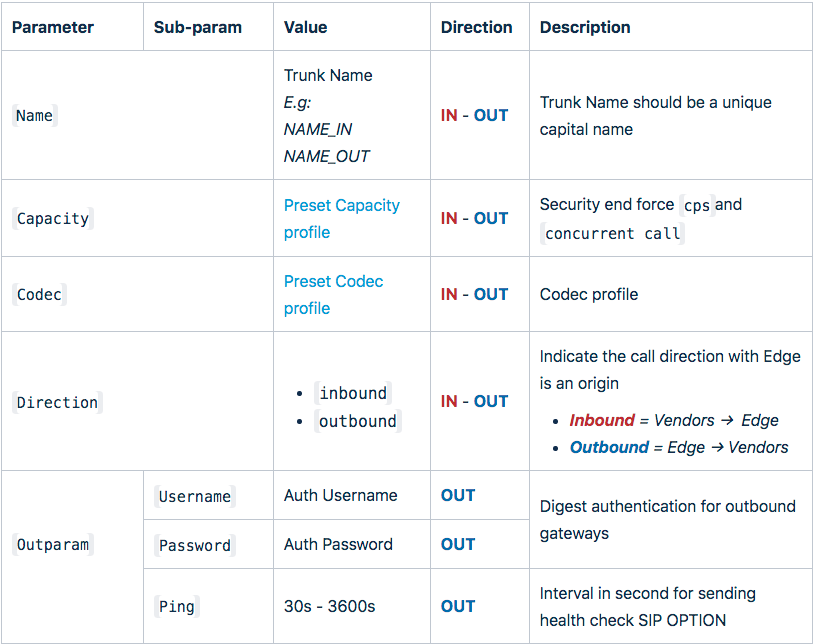Click the Sub-param column header
The image size is (816, 644).
[x=198, y=27]
